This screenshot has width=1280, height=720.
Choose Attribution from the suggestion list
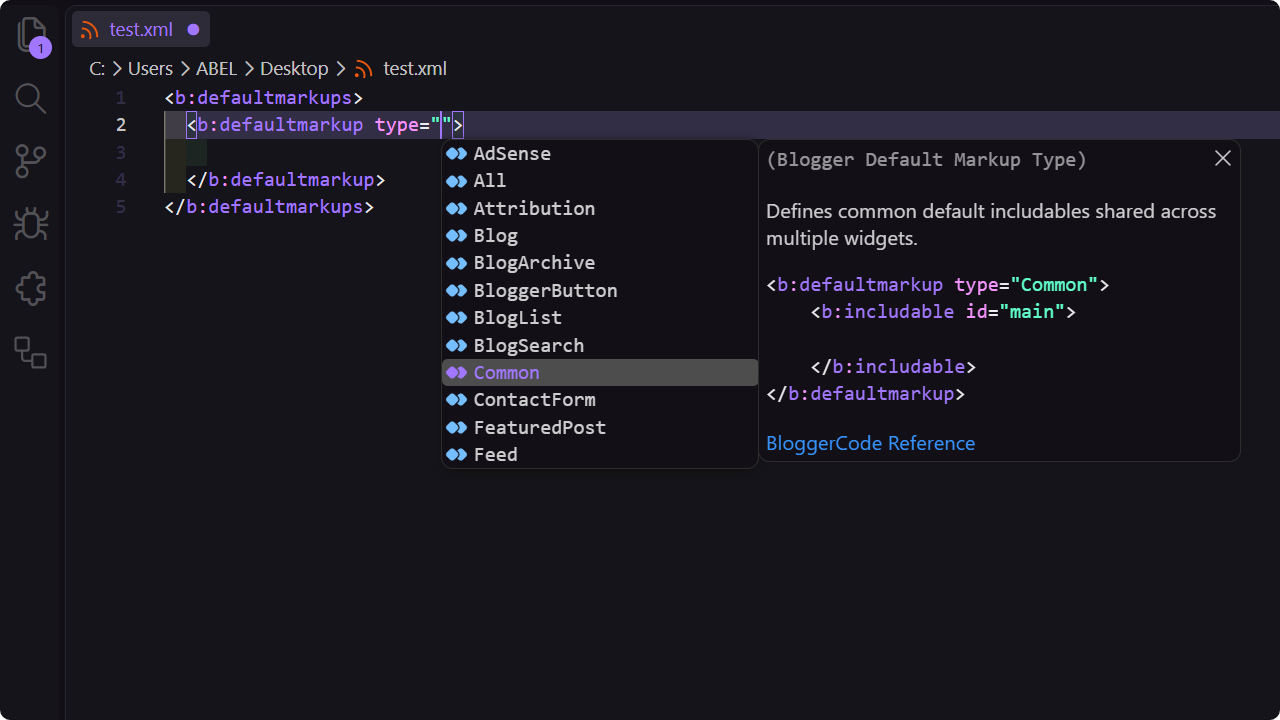click(x=600, y=208)
